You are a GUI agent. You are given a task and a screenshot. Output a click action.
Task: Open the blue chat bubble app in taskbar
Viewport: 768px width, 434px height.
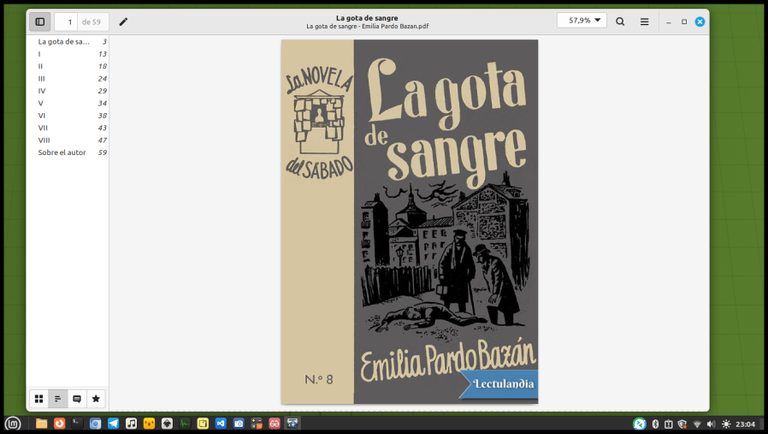pos(95,423)
